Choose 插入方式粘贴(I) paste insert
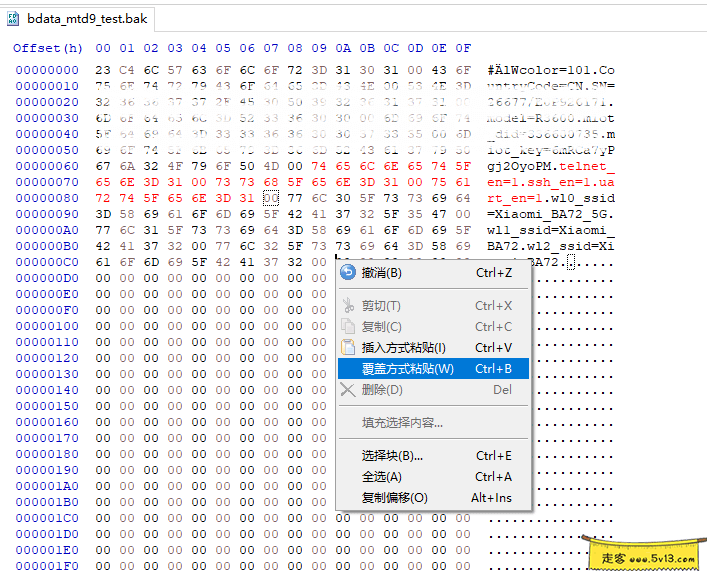Image resolution: width=707 pixels, height=571 pixels. point(433,347)
